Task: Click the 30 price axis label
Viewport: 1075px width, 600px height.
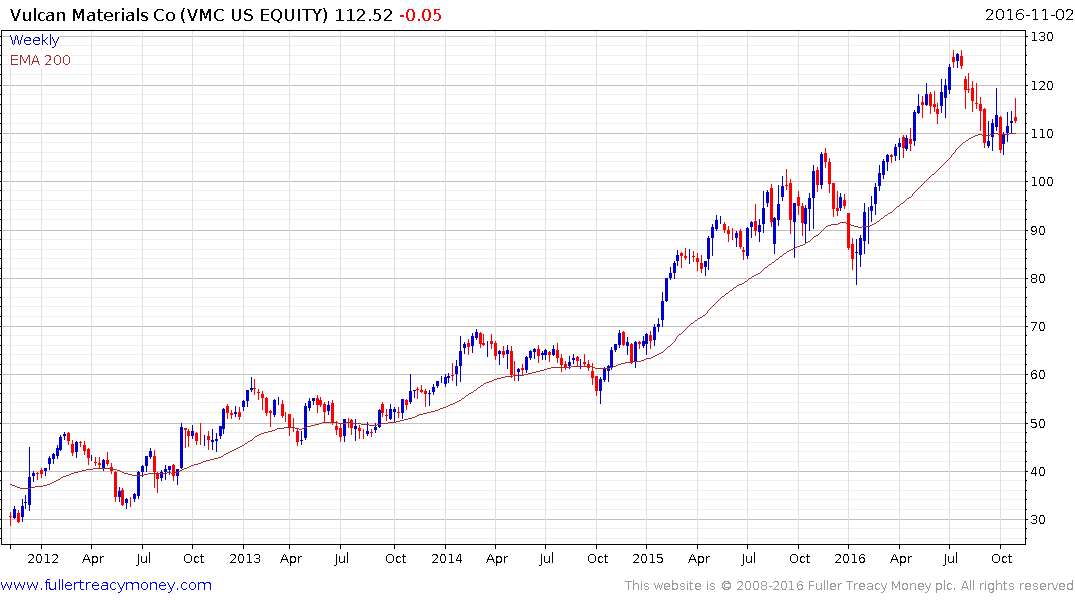Action: coord(1038,519)
